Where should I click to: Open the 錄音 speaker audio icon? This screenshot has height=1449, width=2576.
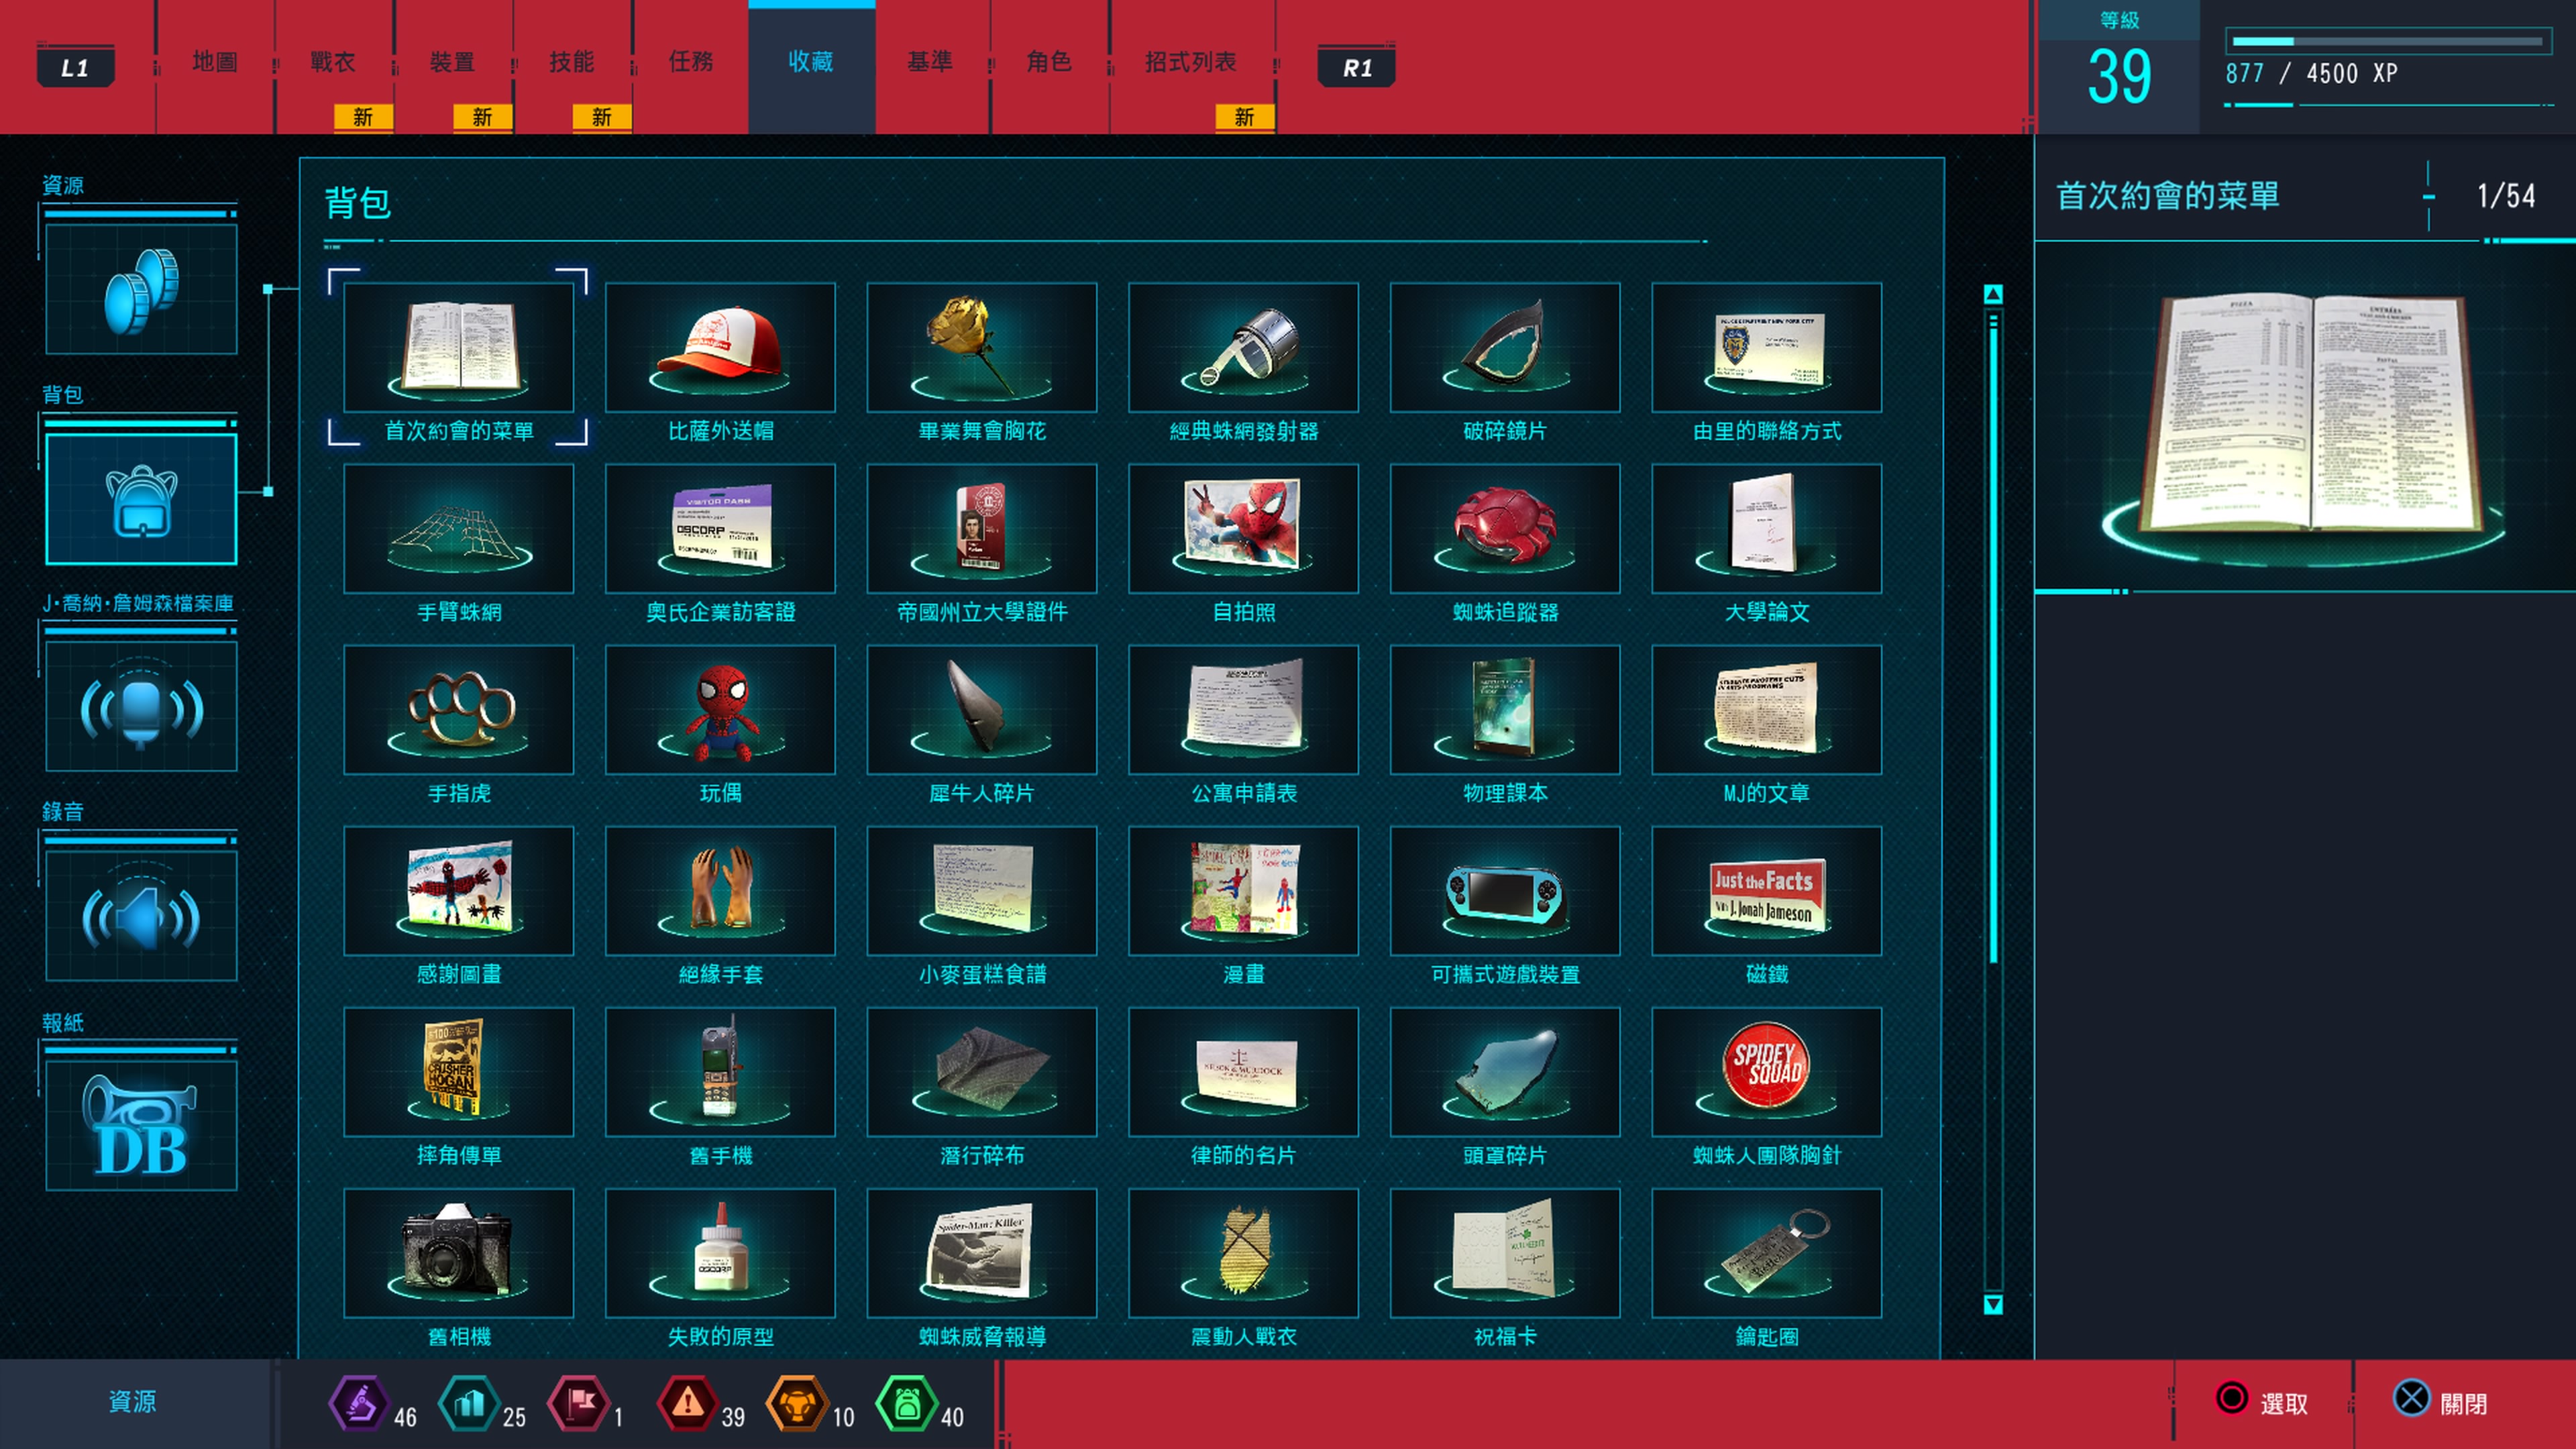tap(141, 915)
